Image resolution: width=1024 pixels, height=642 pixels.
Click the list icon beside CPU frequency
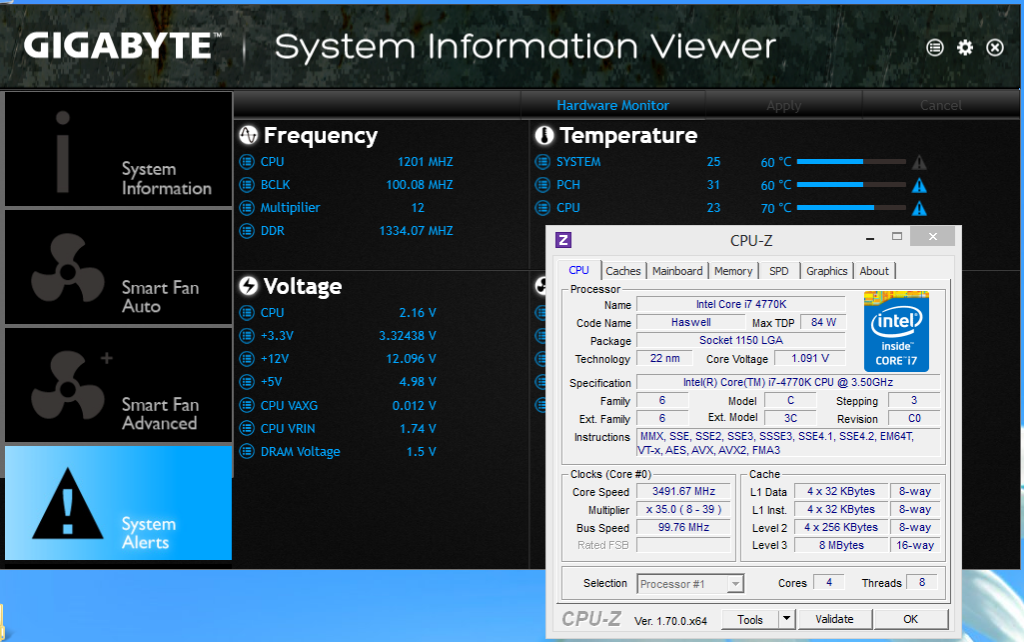tap(247, 162)
